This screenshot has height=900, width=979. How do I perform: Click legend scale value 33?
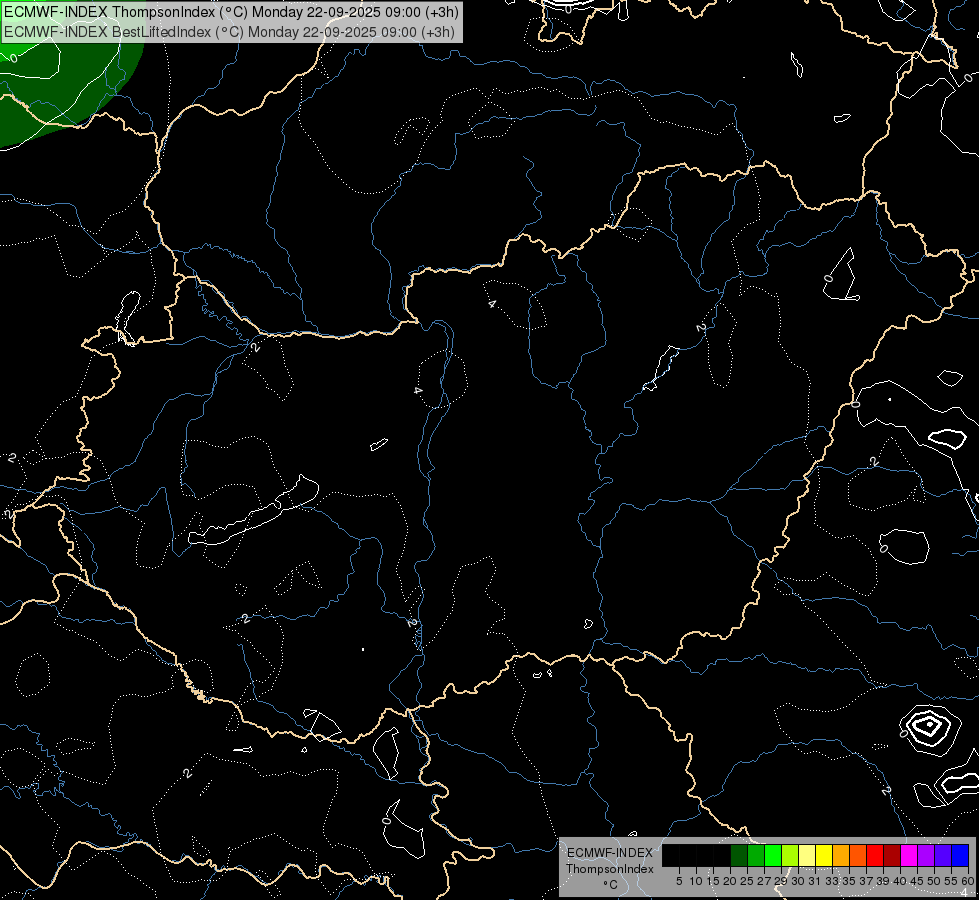[x=832, y=881]
